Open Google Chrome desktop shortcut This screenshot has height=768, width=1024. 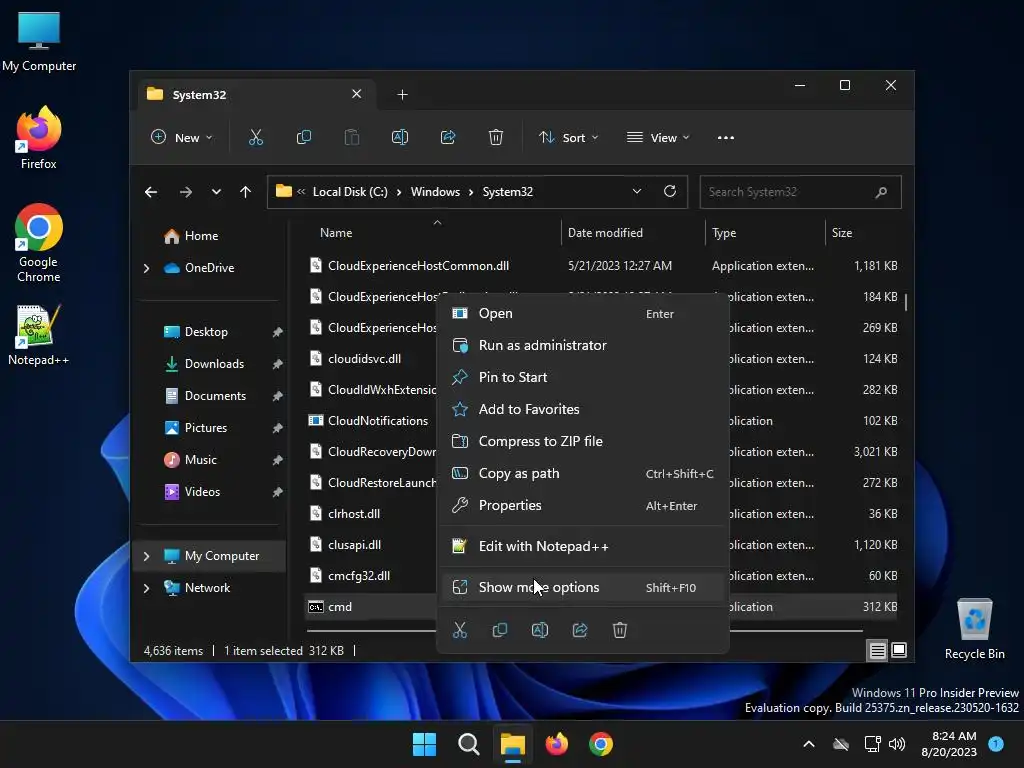[39, 243]
